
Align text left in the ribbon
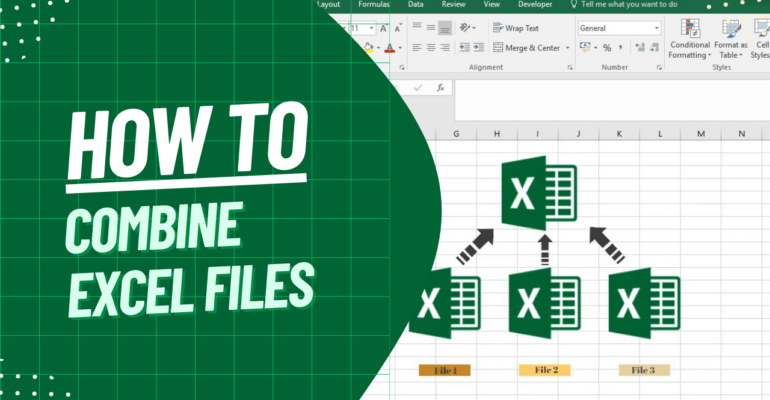coord(417,48)
